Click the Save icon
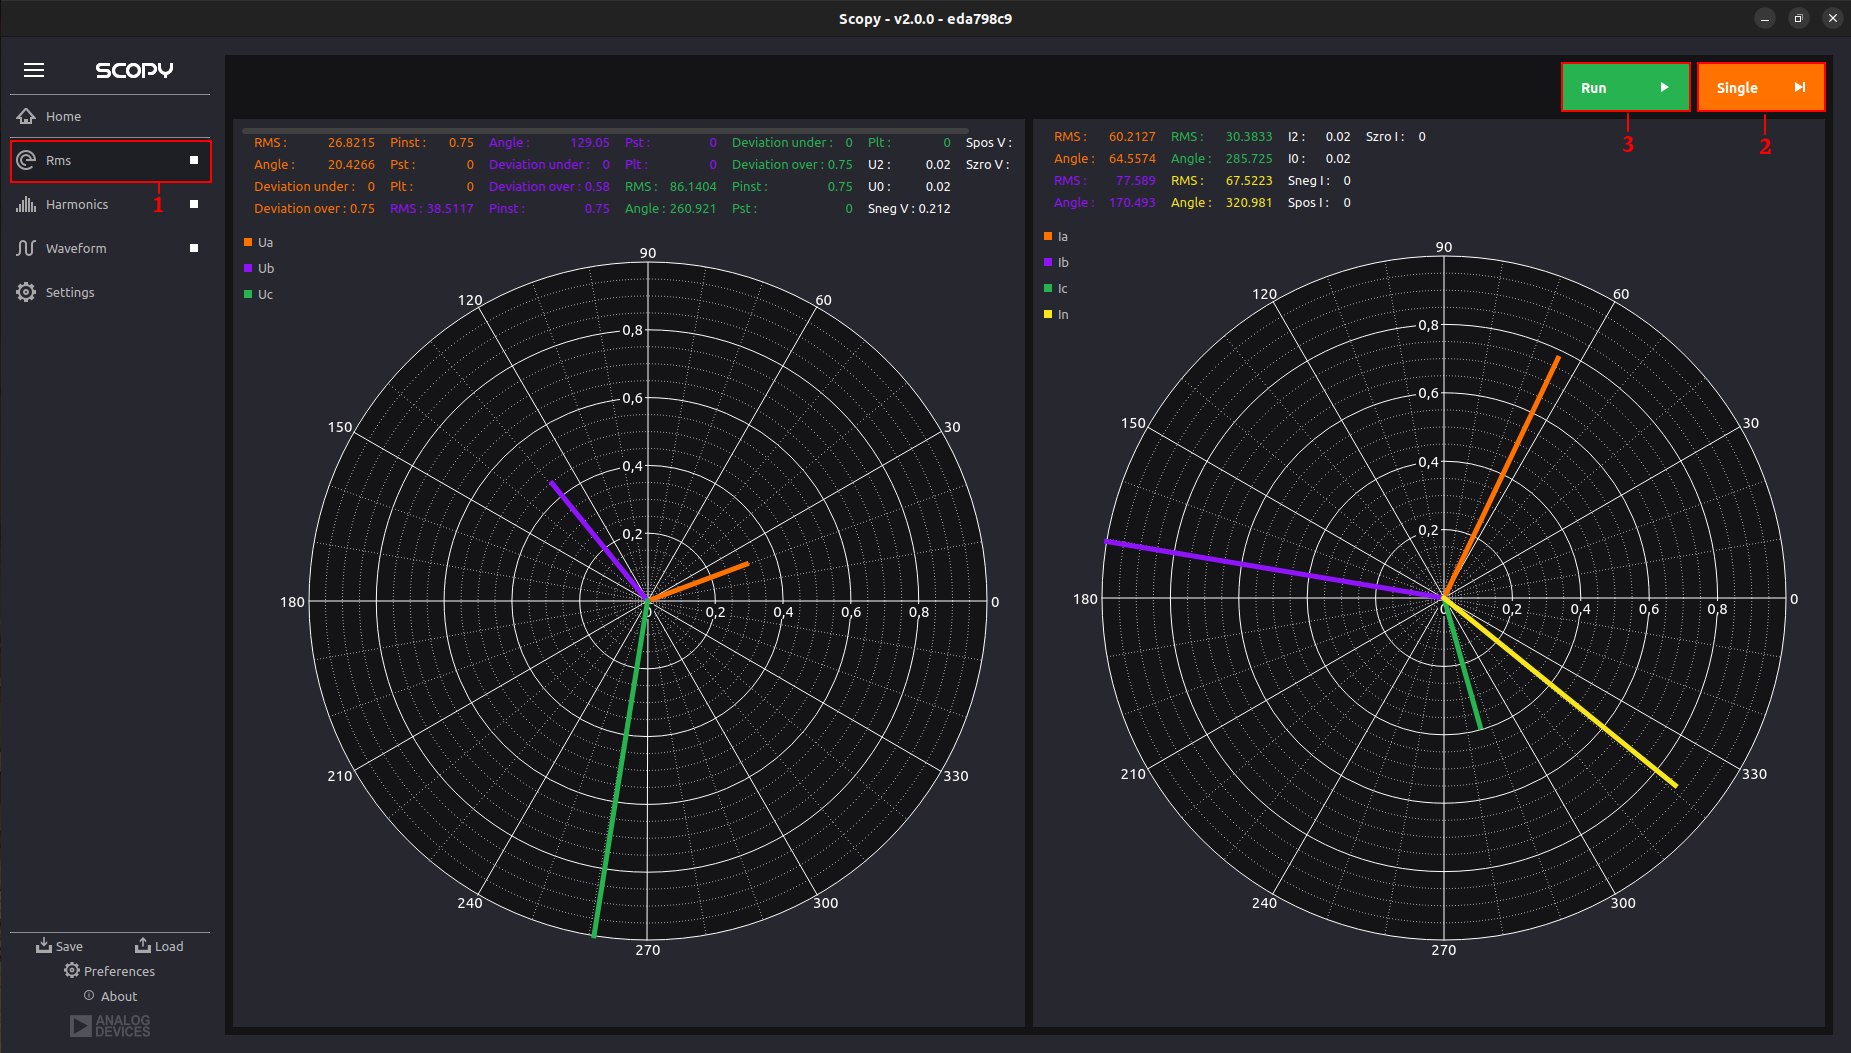 click(x=44, y=945)
